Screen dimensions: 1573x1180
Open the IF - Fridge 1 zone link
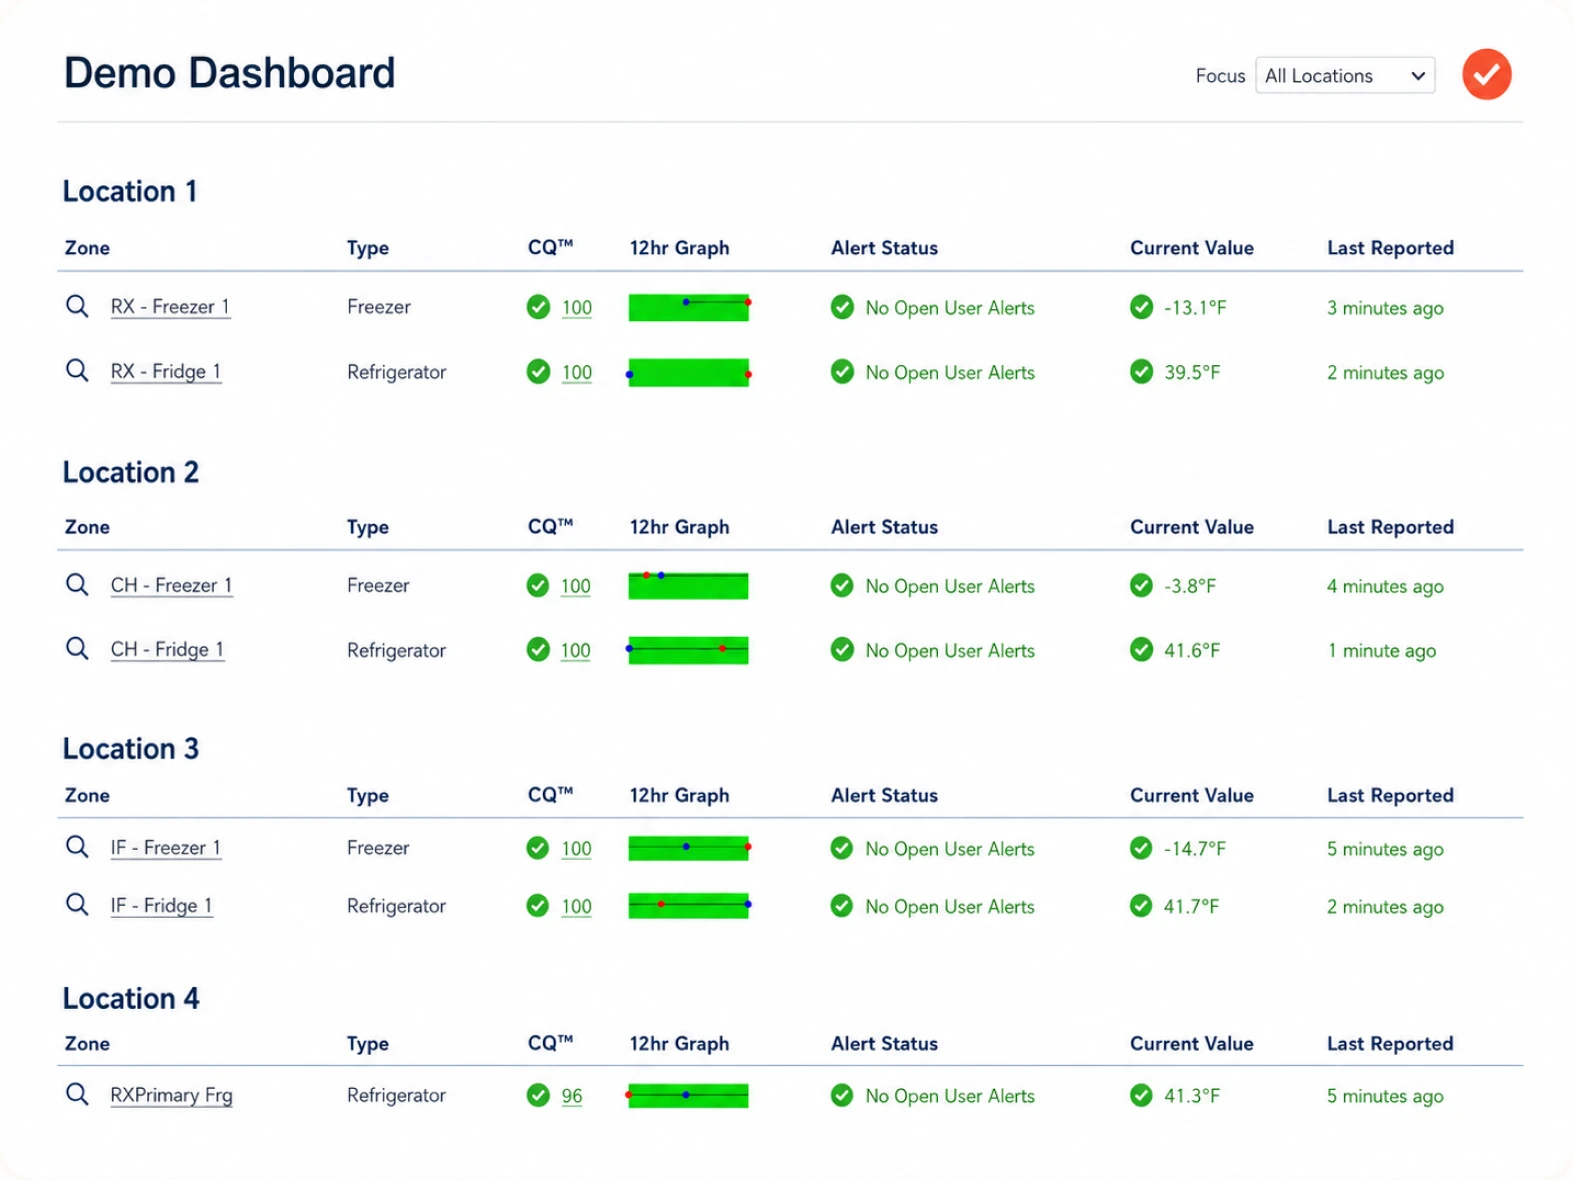(x=161, y=906)
